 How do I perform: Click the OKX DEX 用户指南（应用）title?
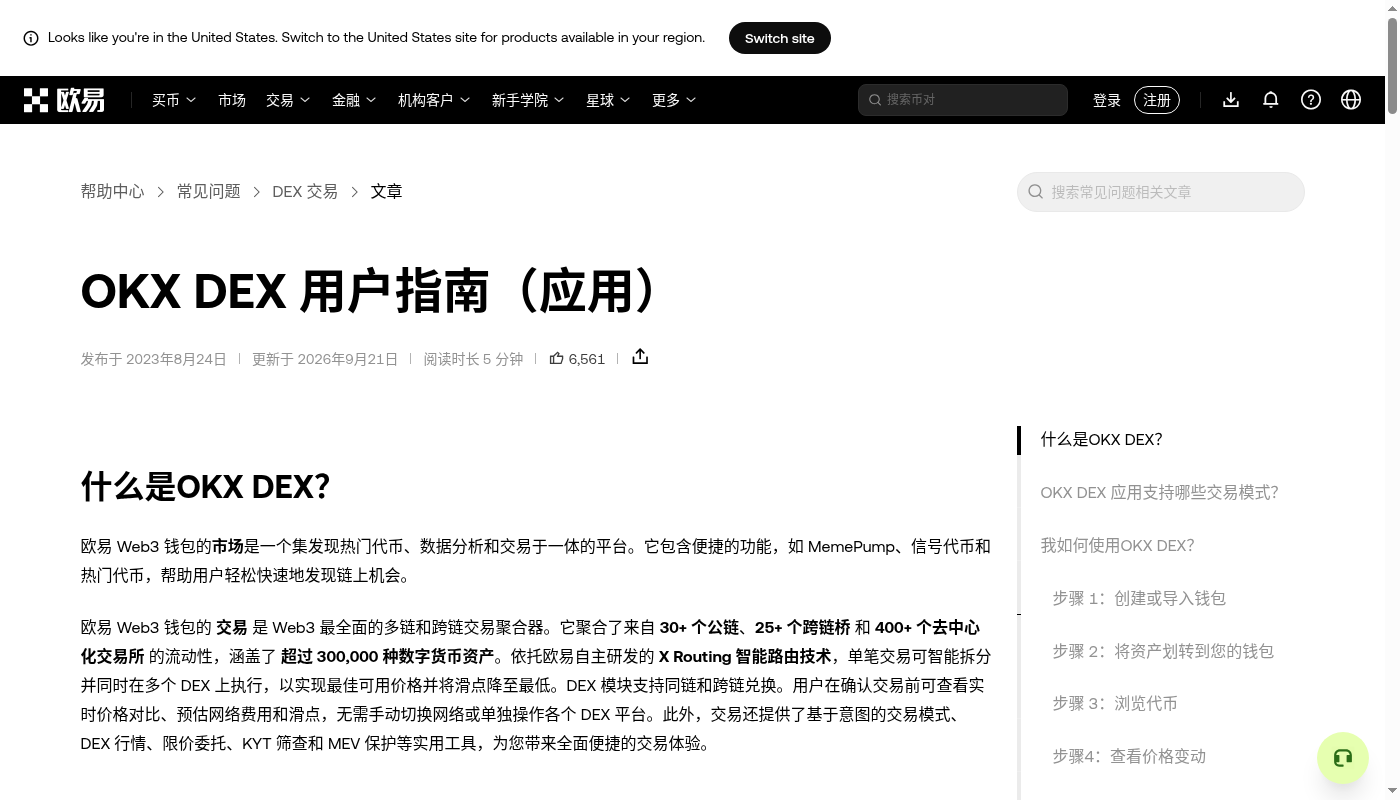click(371, 291)
